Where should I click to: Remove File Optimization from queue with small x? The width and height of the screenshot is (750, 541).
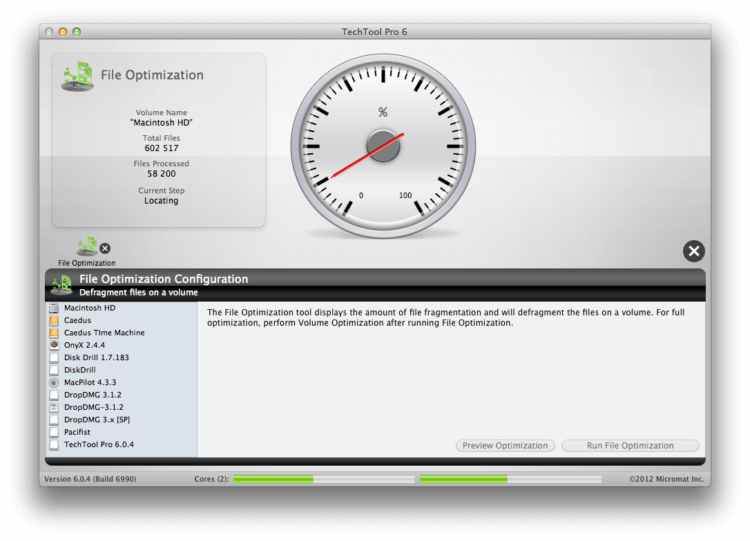pos(105,248)
